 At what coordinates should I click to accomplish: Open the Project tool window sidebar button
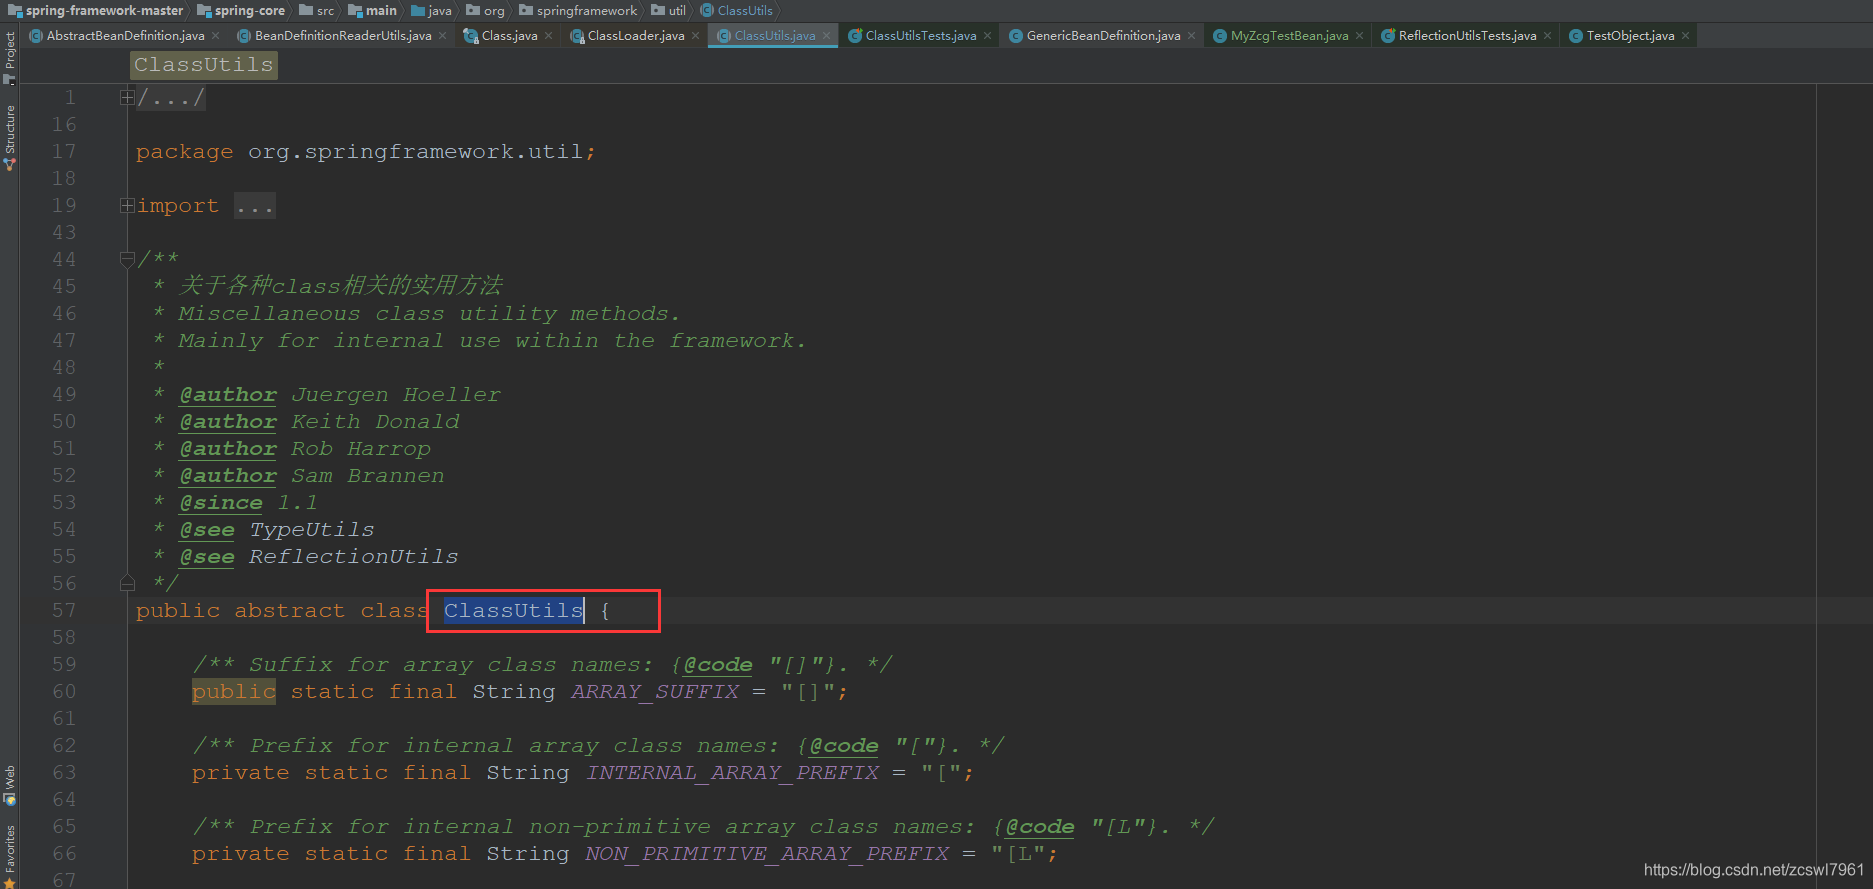coord(9,56)
